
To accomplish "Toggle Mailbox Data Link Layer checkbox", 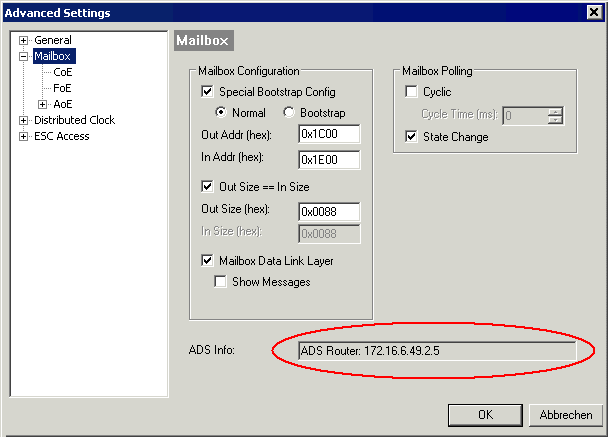I will (207, 260).
